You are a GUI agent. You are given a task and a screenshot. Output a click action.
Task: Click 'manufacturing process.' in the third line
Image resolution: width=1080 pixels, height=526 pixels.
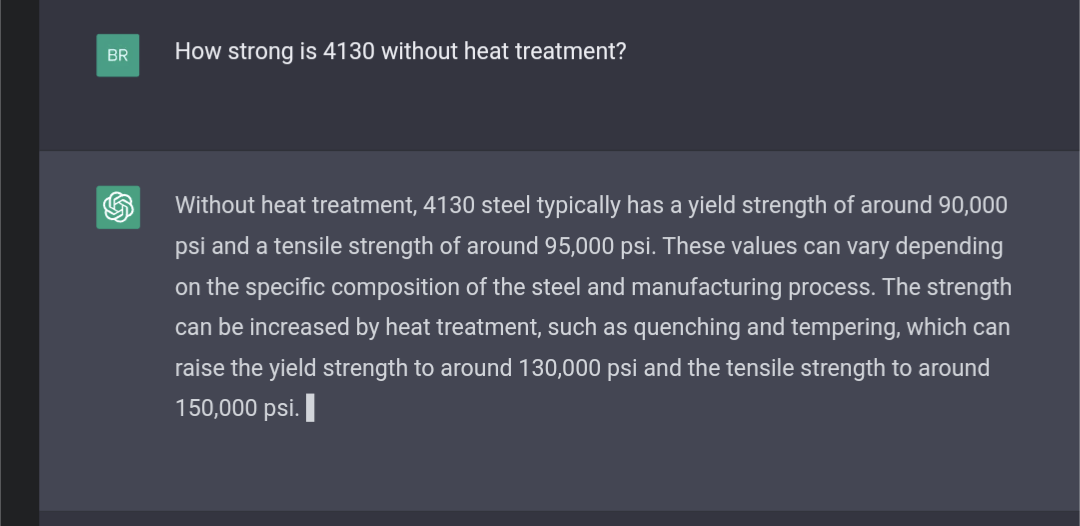[754, 286]
